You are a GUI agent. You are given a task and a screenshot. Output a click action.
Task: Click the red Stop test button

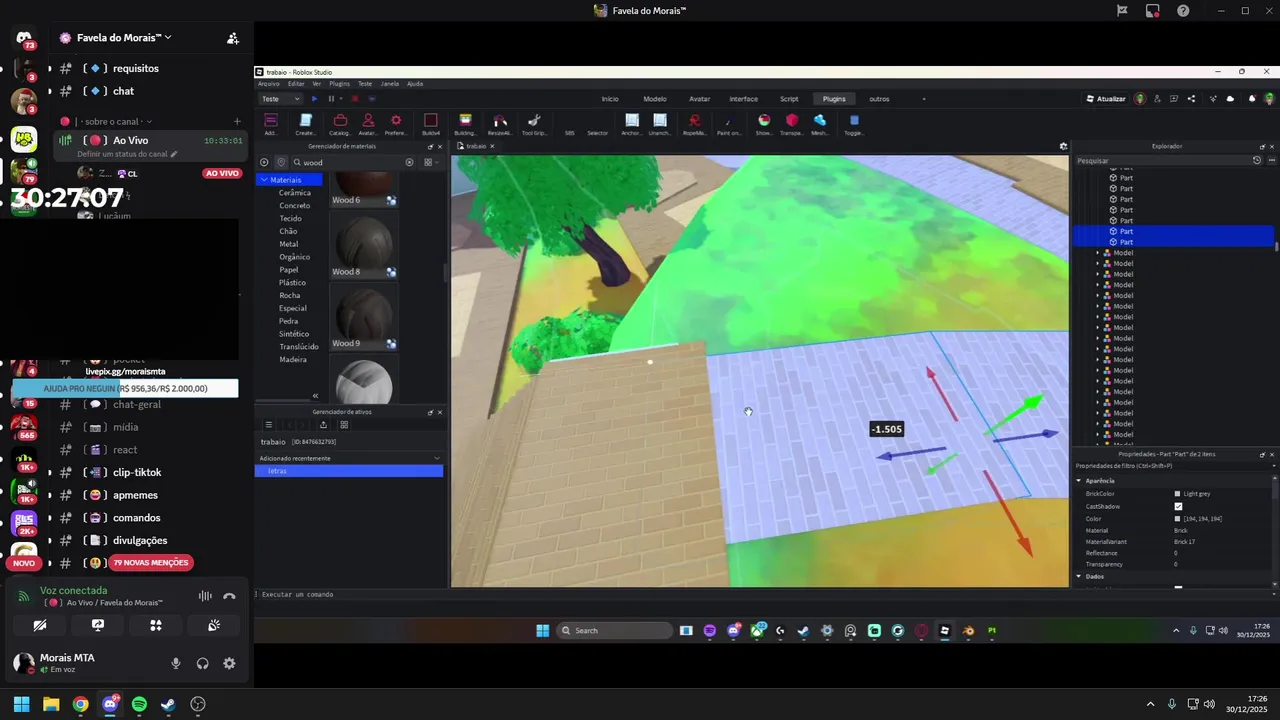354,99
